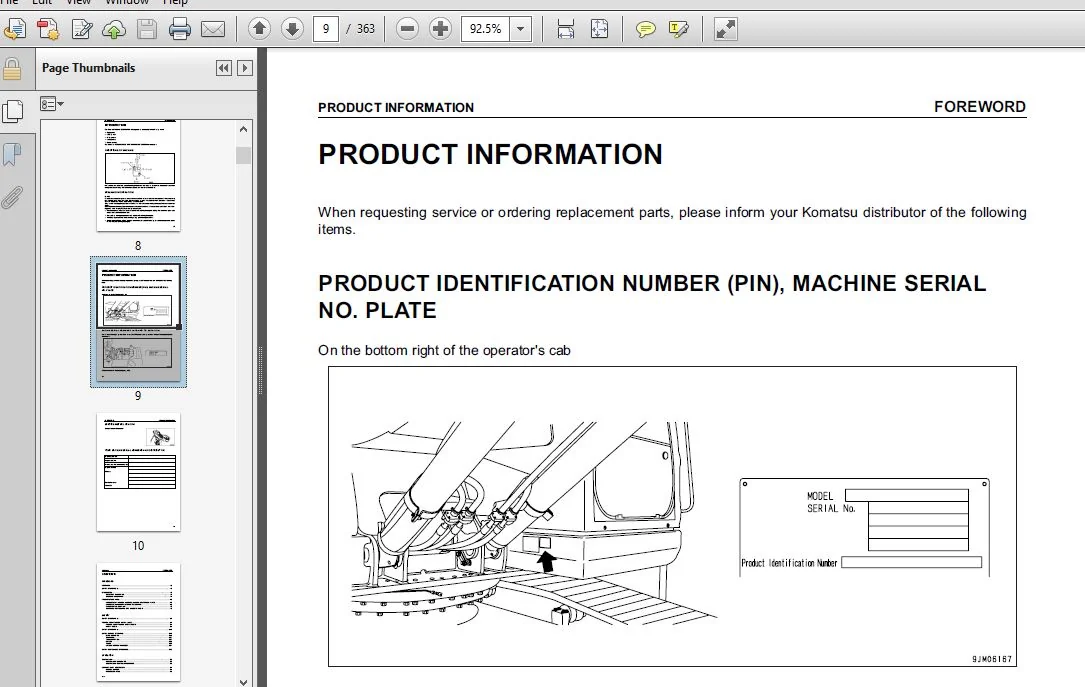Expand the thumbnails panel with right-arrow button
1085x687 pixels.
(x=244, y=68)
